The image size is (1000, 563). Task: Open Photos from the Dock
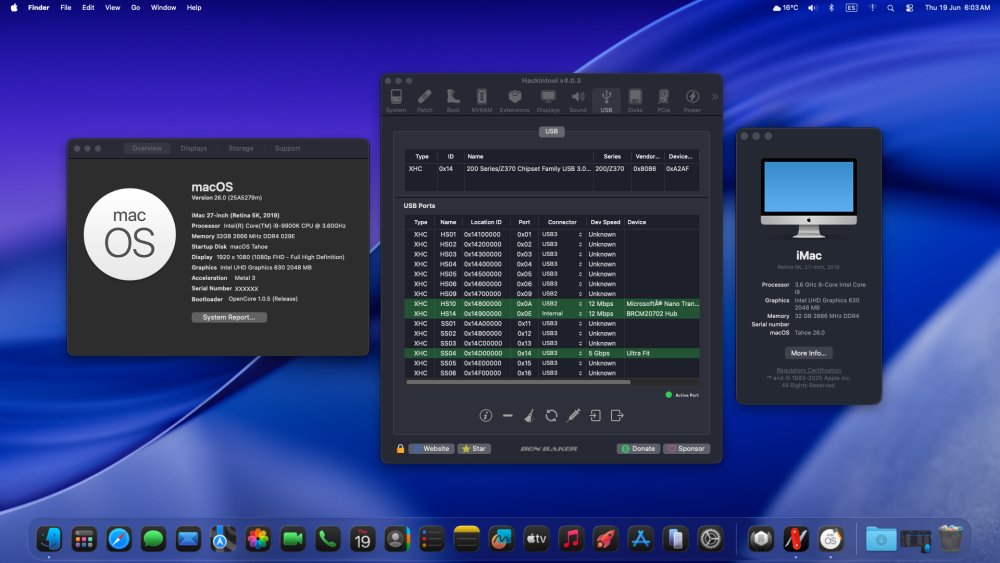pyautogui.click(x=258, y=539)
